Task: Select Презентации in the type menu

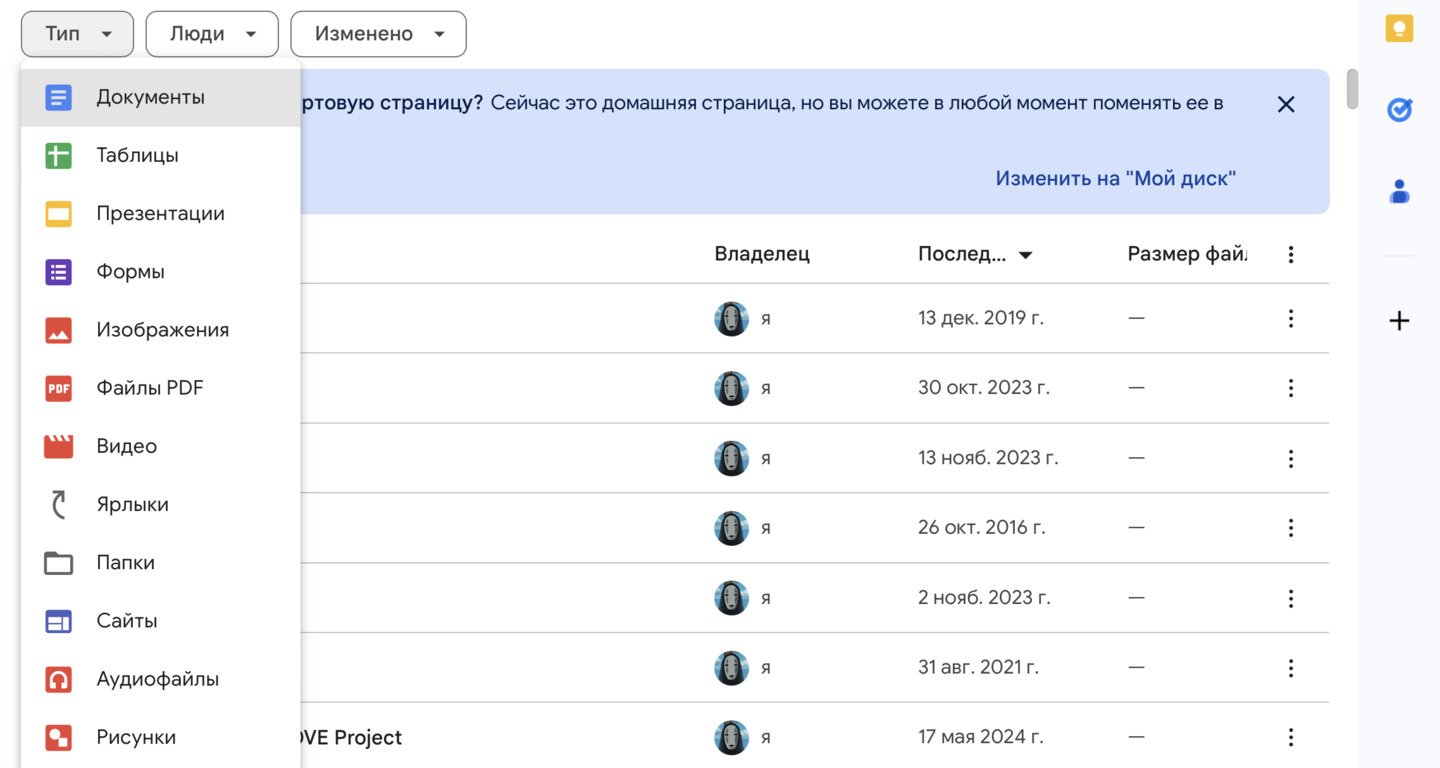Action: click(x=160, y=214)
